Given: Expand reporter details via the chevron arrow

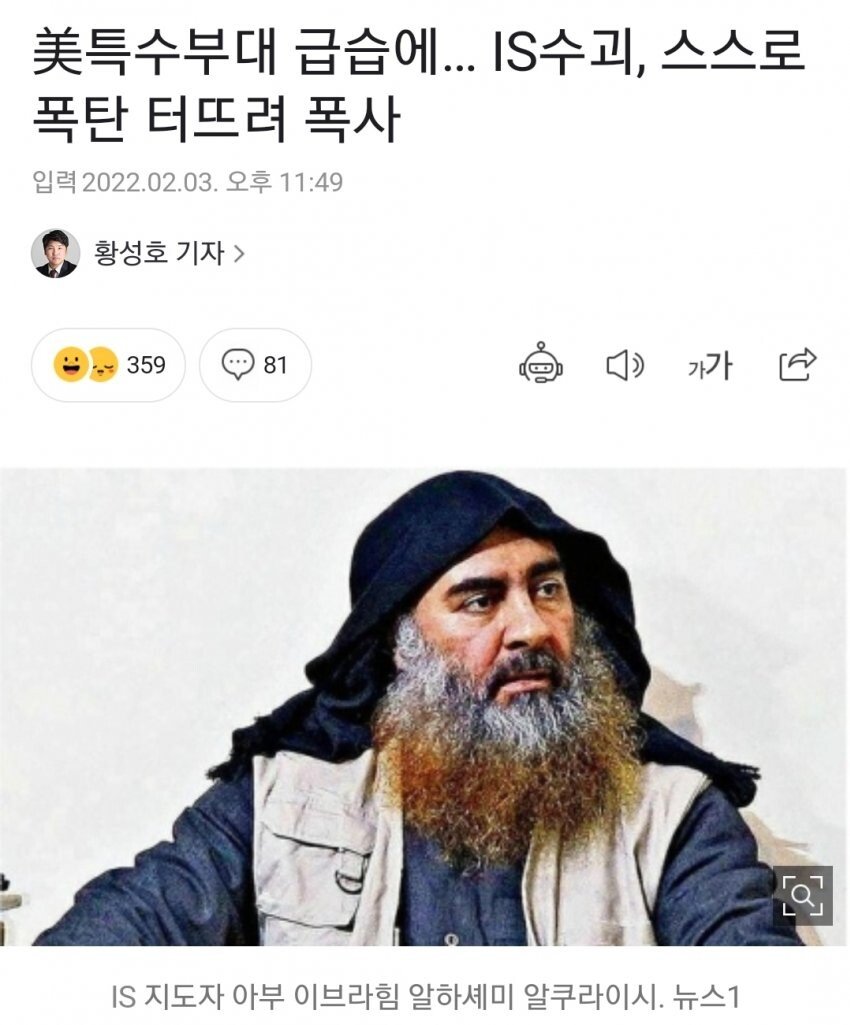Looking at the screenshot, I should click(239, 254).
